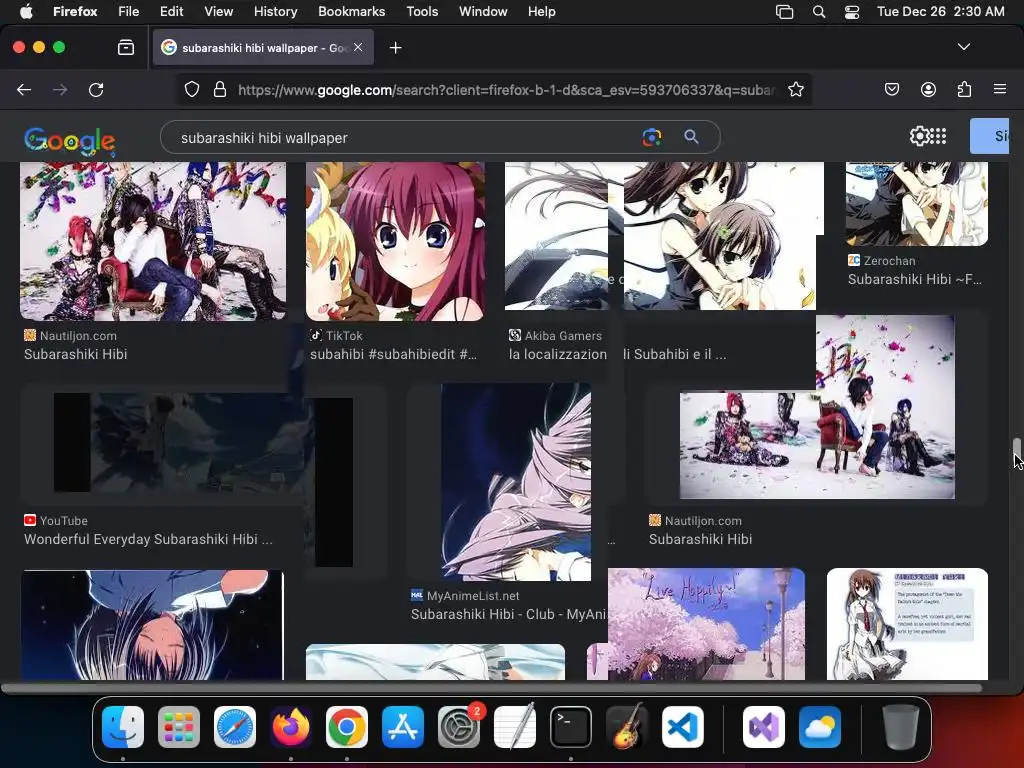Open the History menu
The image size is (1024, 768).
tap(275, 11)
